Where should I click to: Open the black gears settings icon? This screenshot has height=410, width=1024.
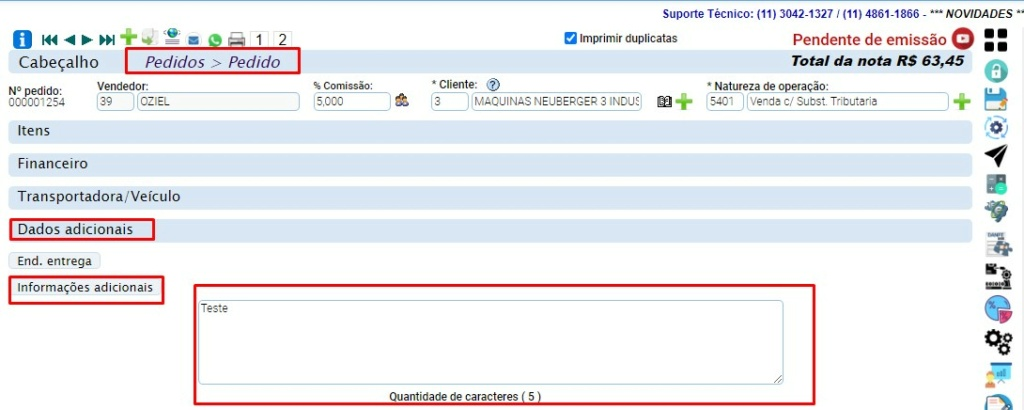(997, 341)
